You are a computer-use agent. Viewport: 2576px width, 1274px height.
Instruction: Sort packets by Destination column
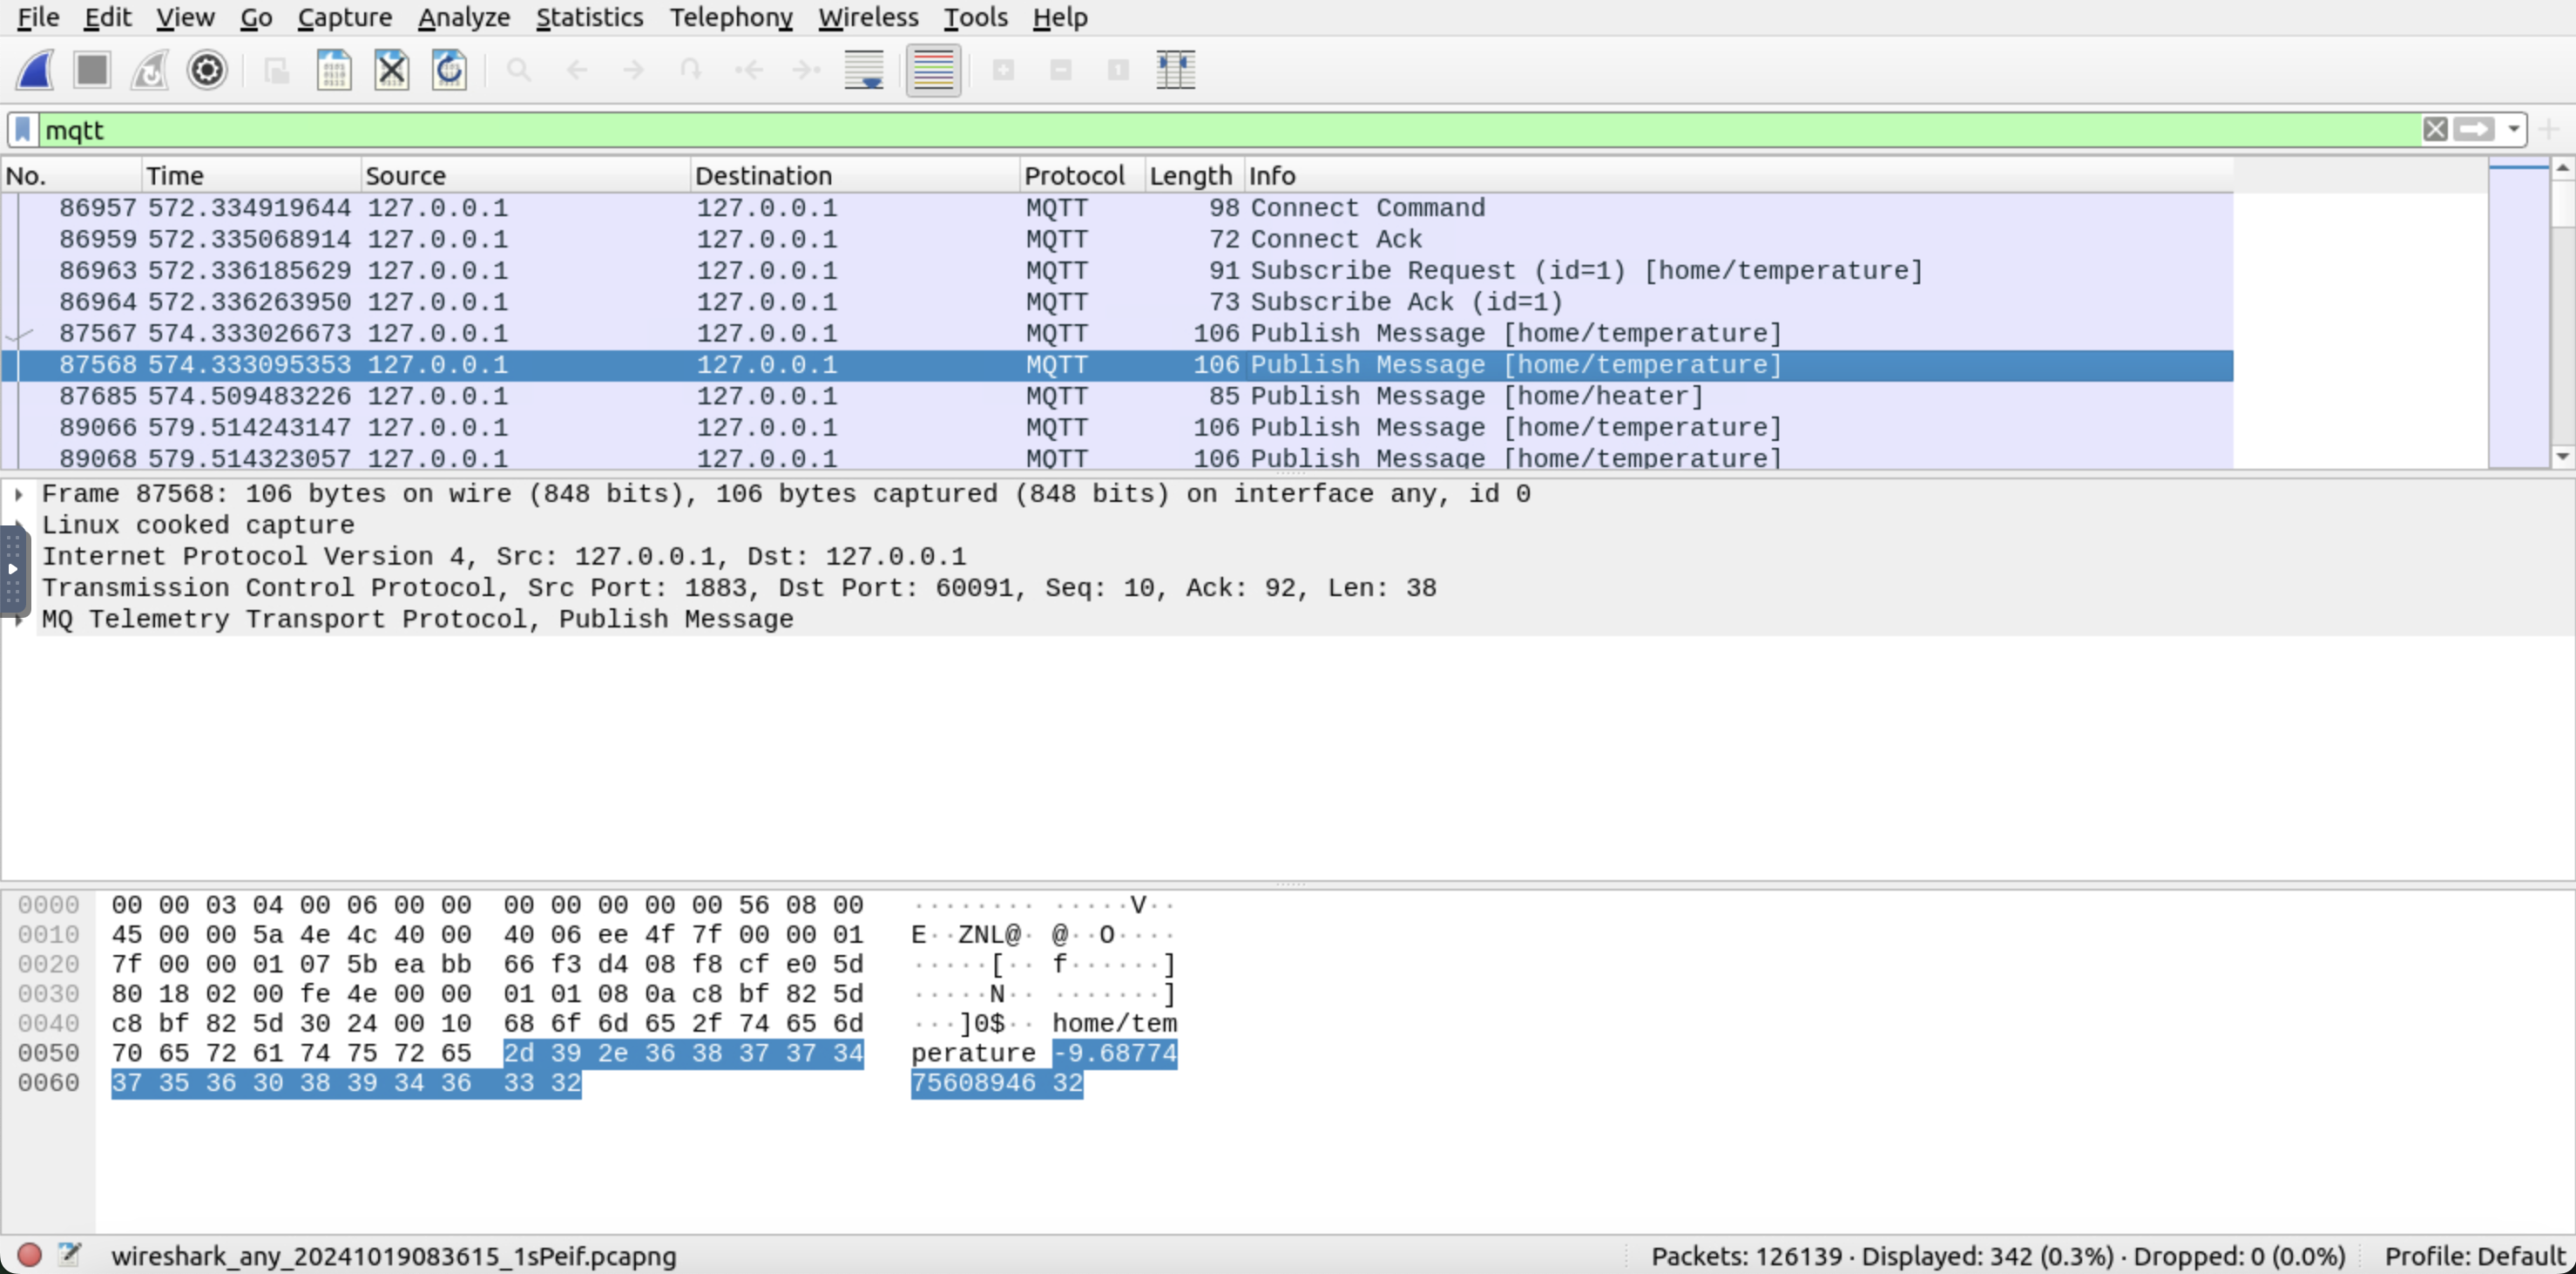pyautogui.click(x=855, y=176)
